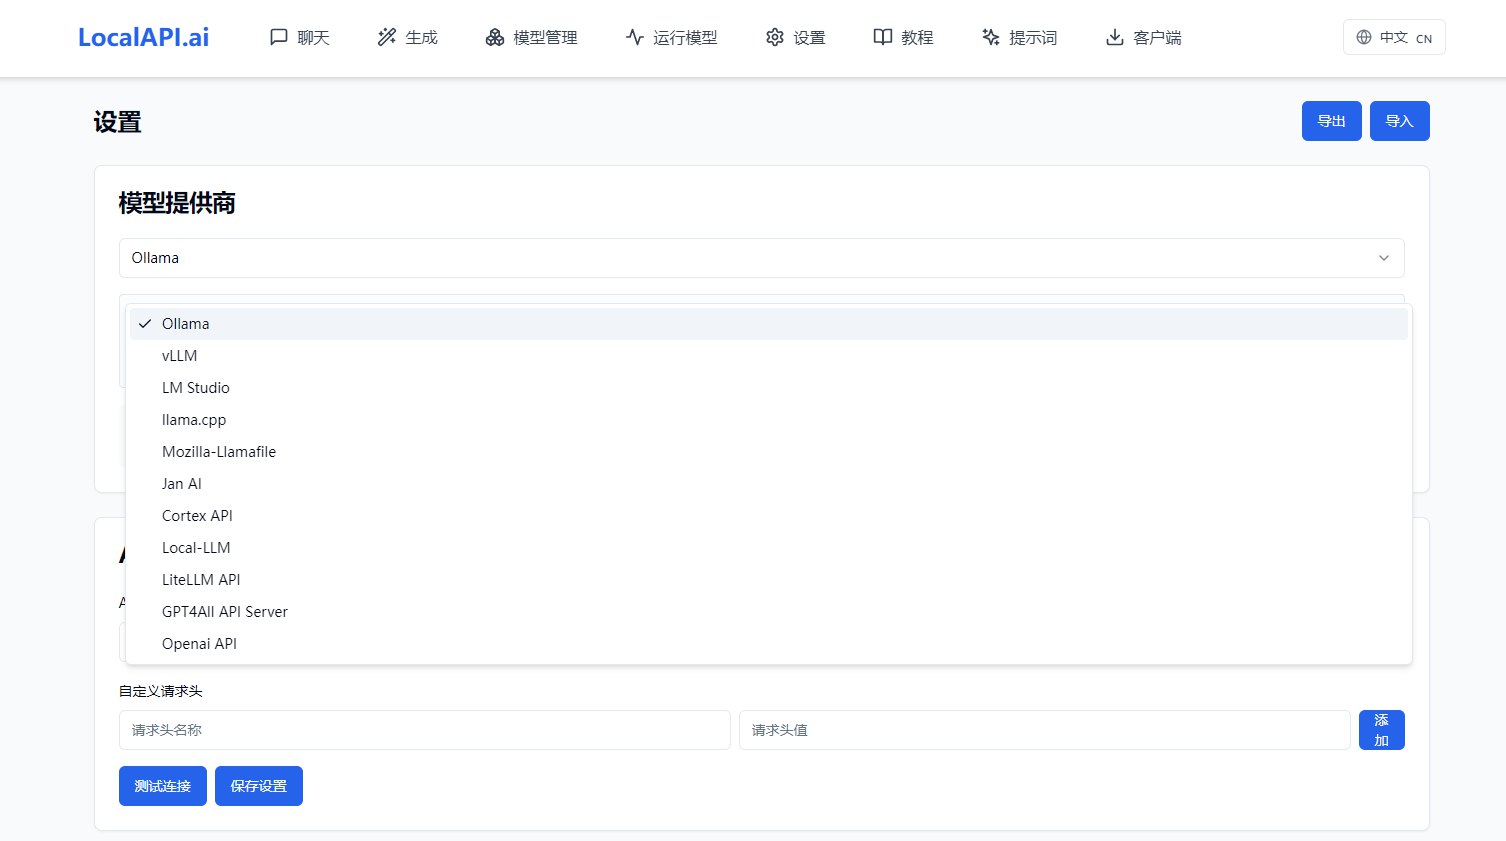Click the running models activity pulse icon
The image size is (1506, 841).
pyautogui.click(x=635, y=37)
